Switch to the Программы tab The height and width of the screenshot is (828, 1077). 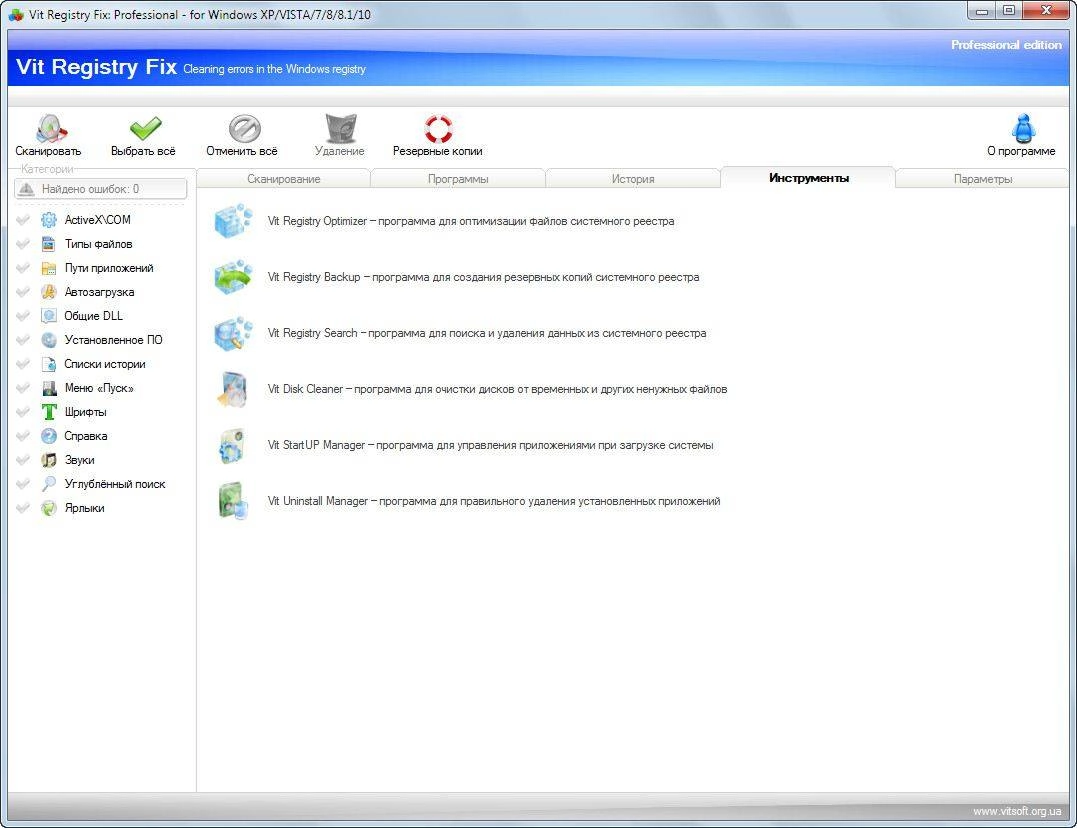tap(458, 179)
